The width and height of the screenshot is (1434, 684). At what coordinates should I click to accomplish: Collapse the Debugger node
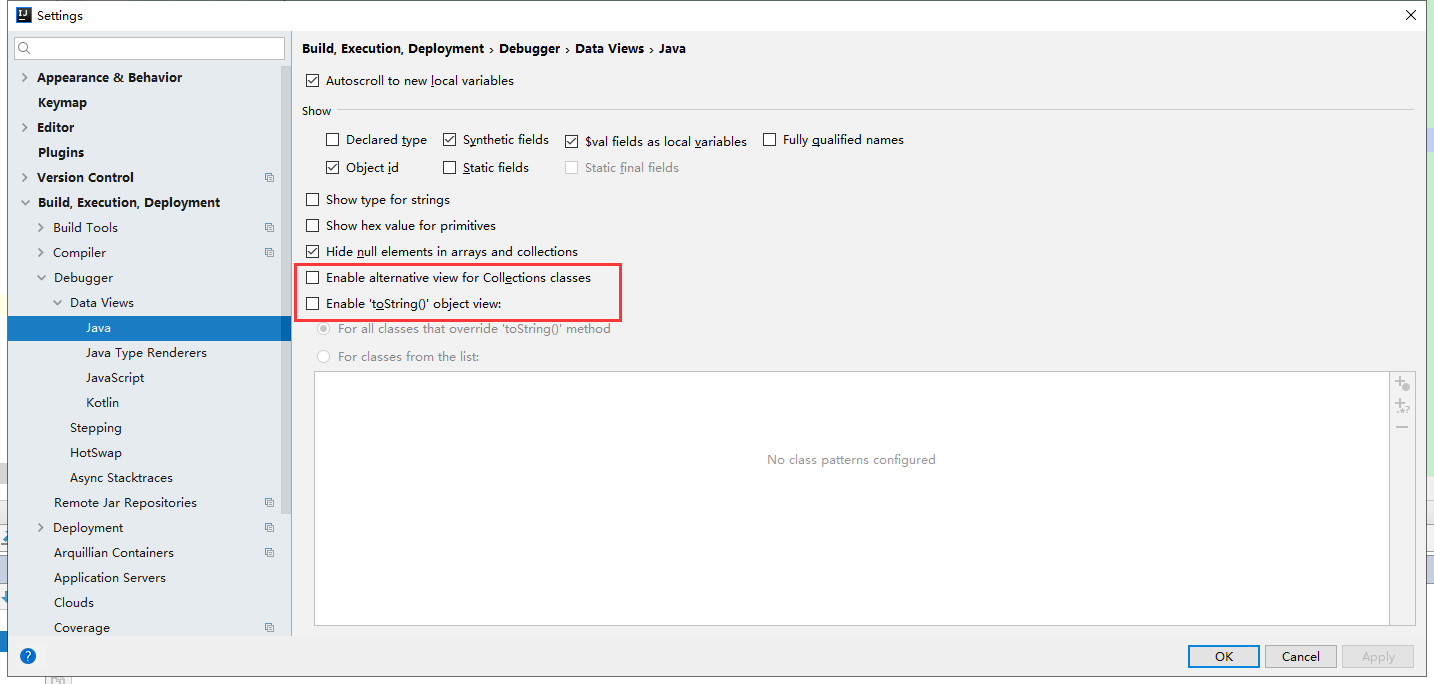point(41,277)
